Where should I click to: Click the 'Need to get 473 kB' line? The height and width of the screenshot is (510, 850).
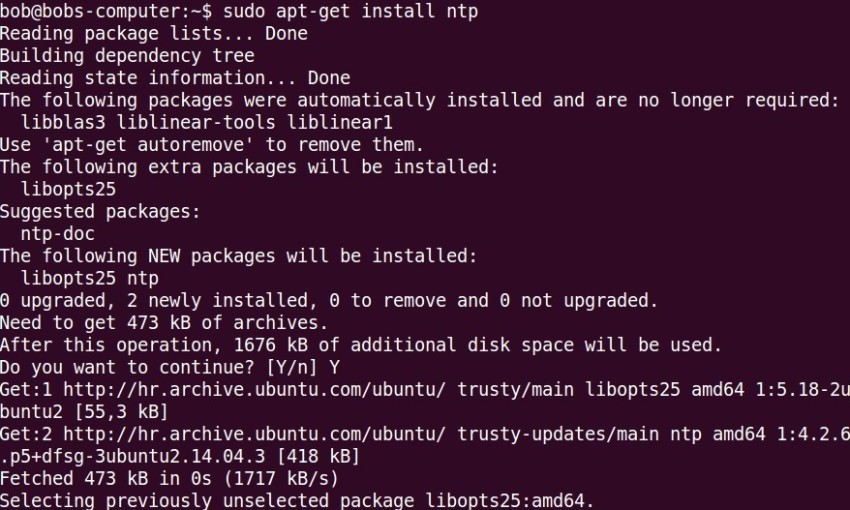point(164,323)
